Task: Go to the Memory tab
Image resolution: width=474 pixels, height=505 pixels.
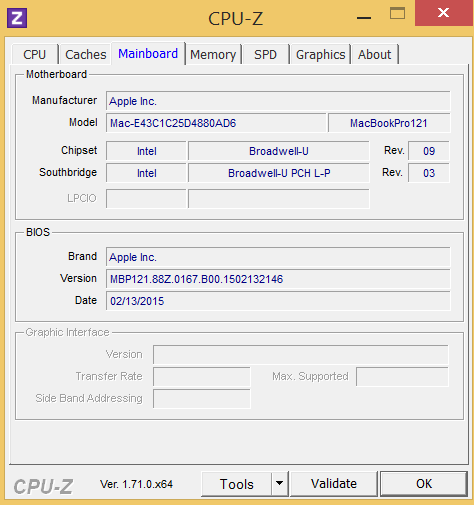Action: coord(213,54)
